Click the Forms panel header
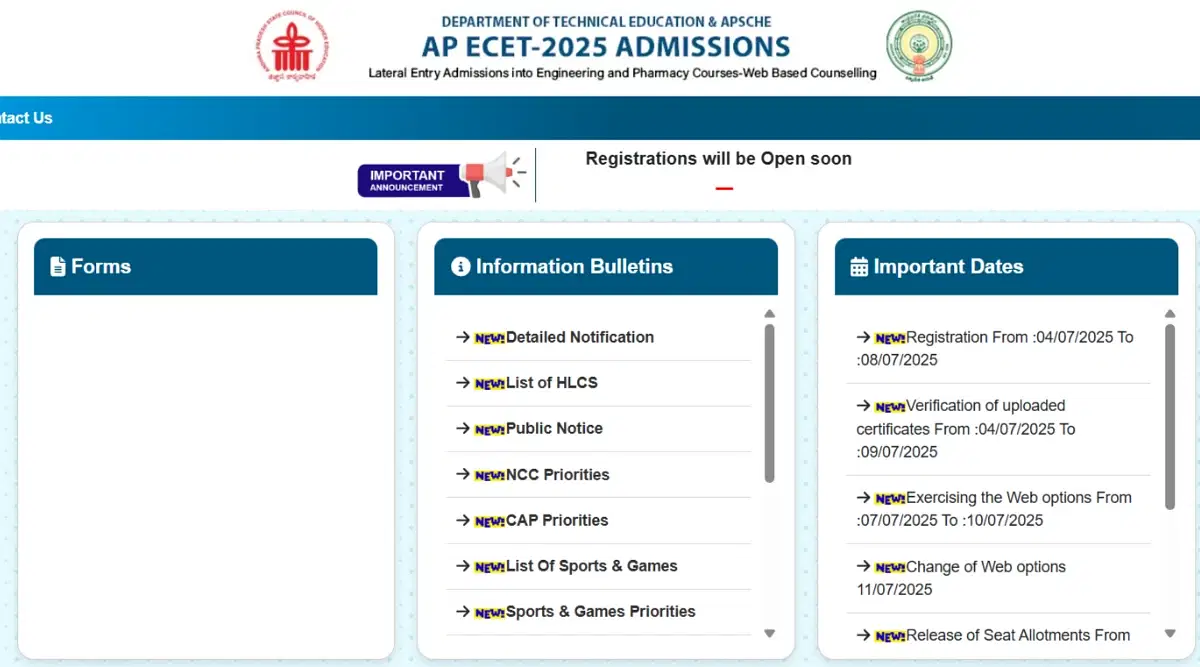 (206, 266)
